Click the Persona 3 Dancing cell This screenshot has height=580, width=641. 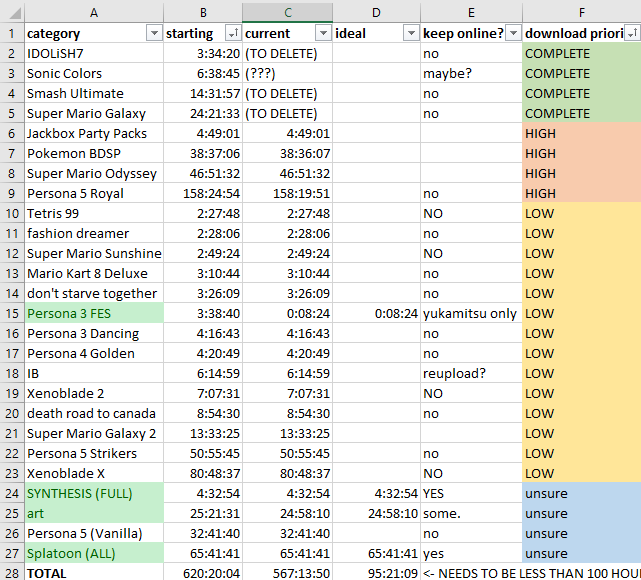coord(94,334)
